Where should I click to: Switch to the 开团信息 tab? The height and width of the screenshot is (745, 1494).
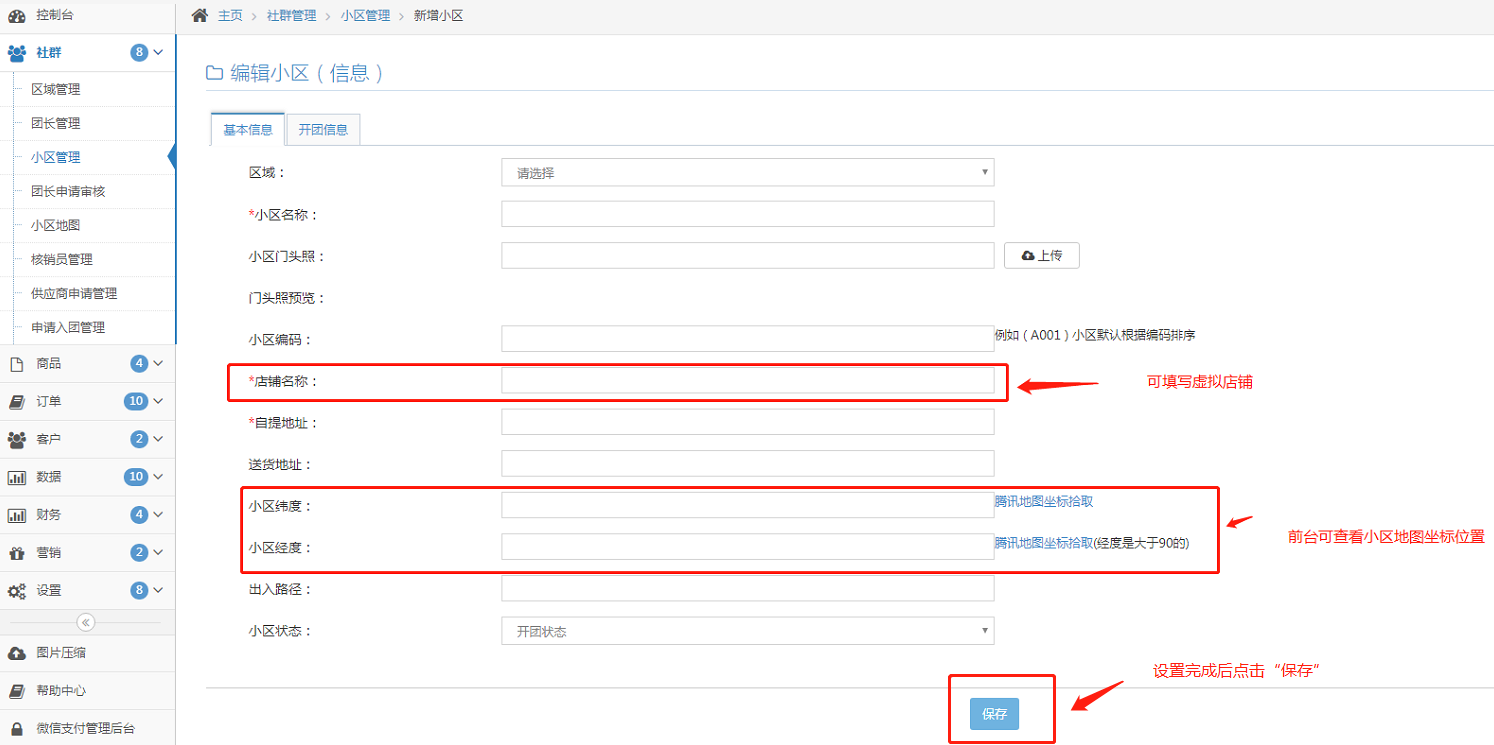(x=323, y=130)
